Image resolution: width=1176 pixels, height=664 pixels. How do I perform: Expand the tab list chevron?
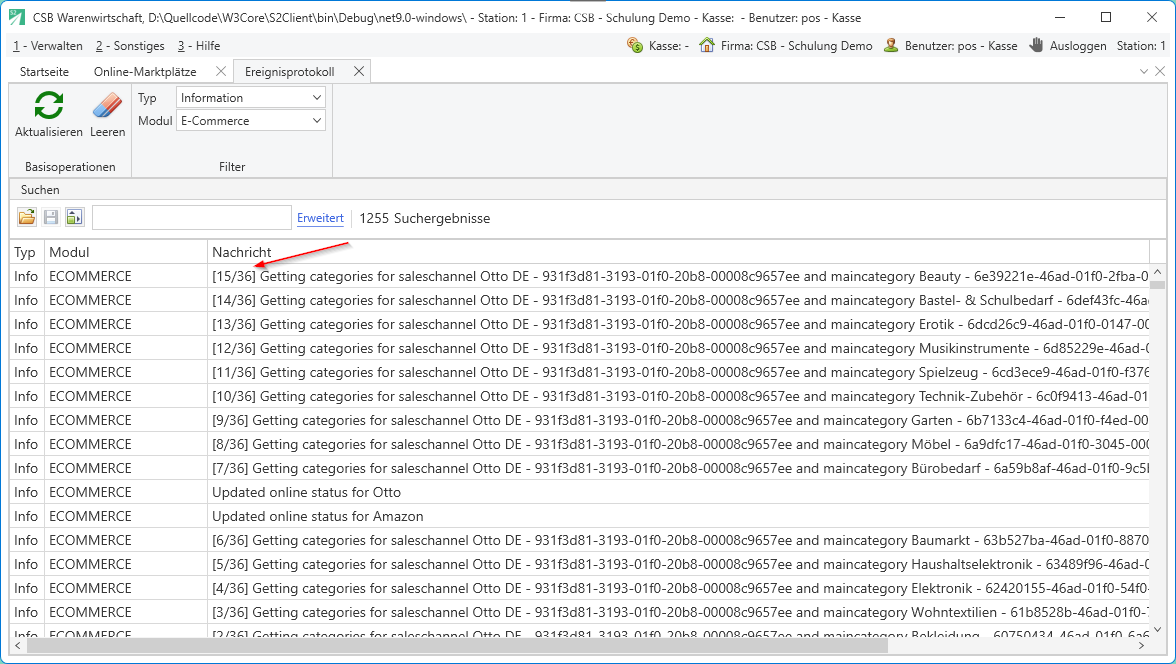click(x=1144, y=71)
